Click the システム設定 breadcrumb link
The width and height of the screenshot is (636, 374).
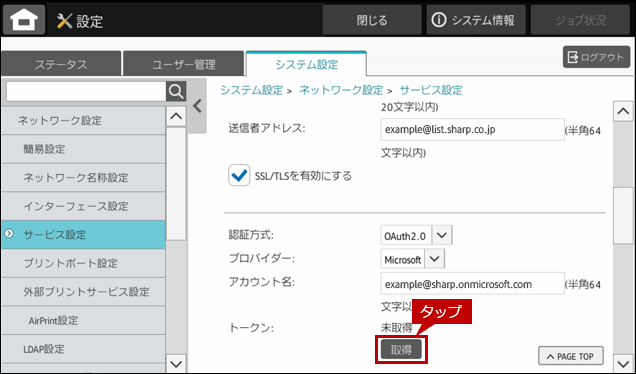click(x=251, y=90)
